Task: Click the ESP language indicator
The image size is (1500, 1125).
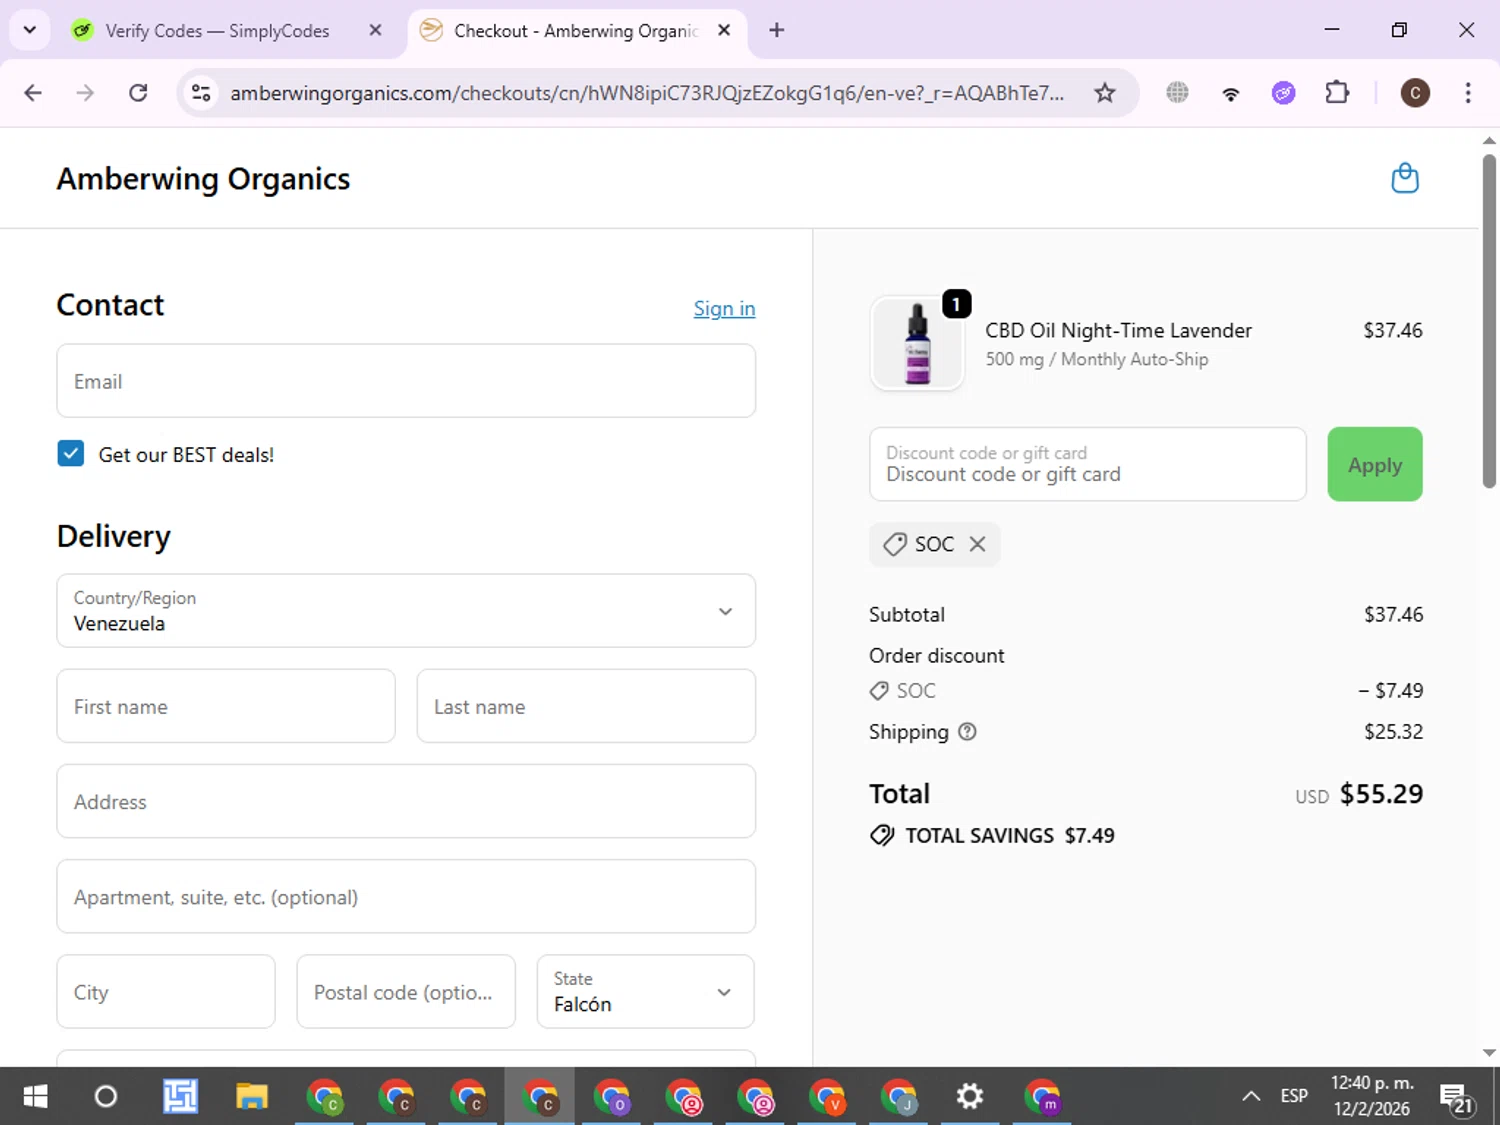Action: pyautogui.click(x=1294, y=1096)
